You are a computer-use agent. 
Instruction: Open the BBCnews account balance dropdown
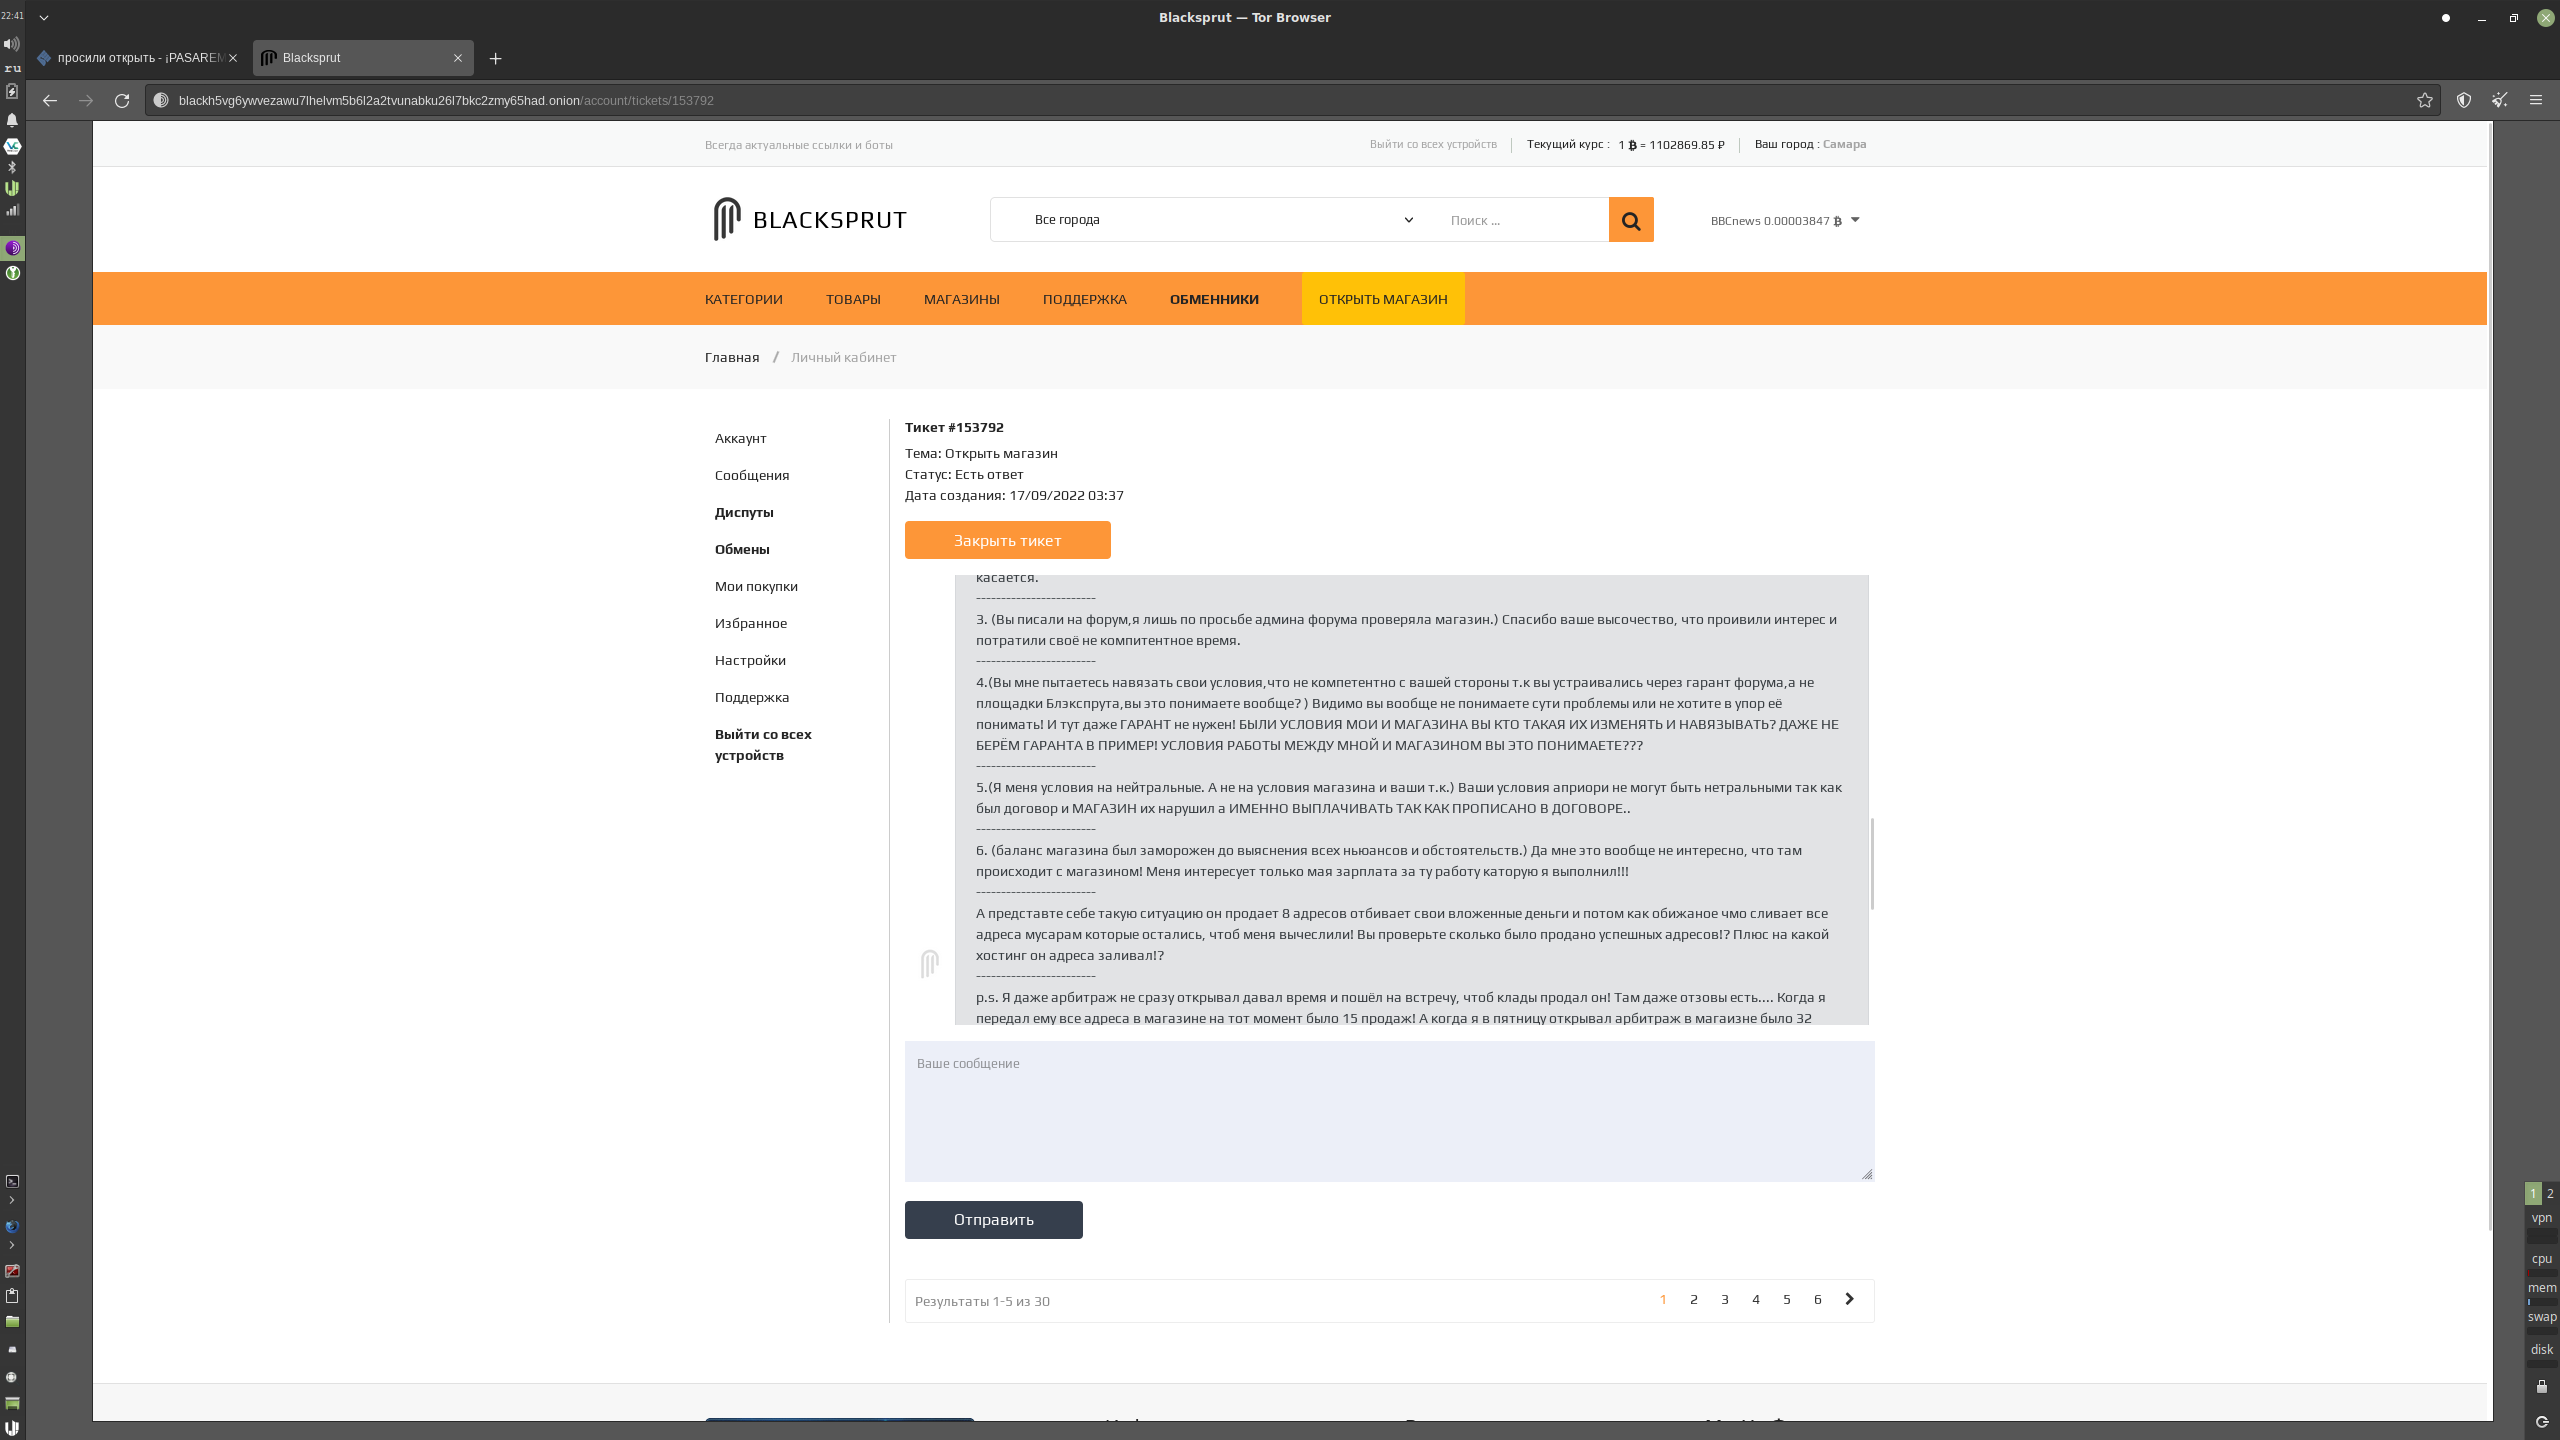tap(1785, 220)
